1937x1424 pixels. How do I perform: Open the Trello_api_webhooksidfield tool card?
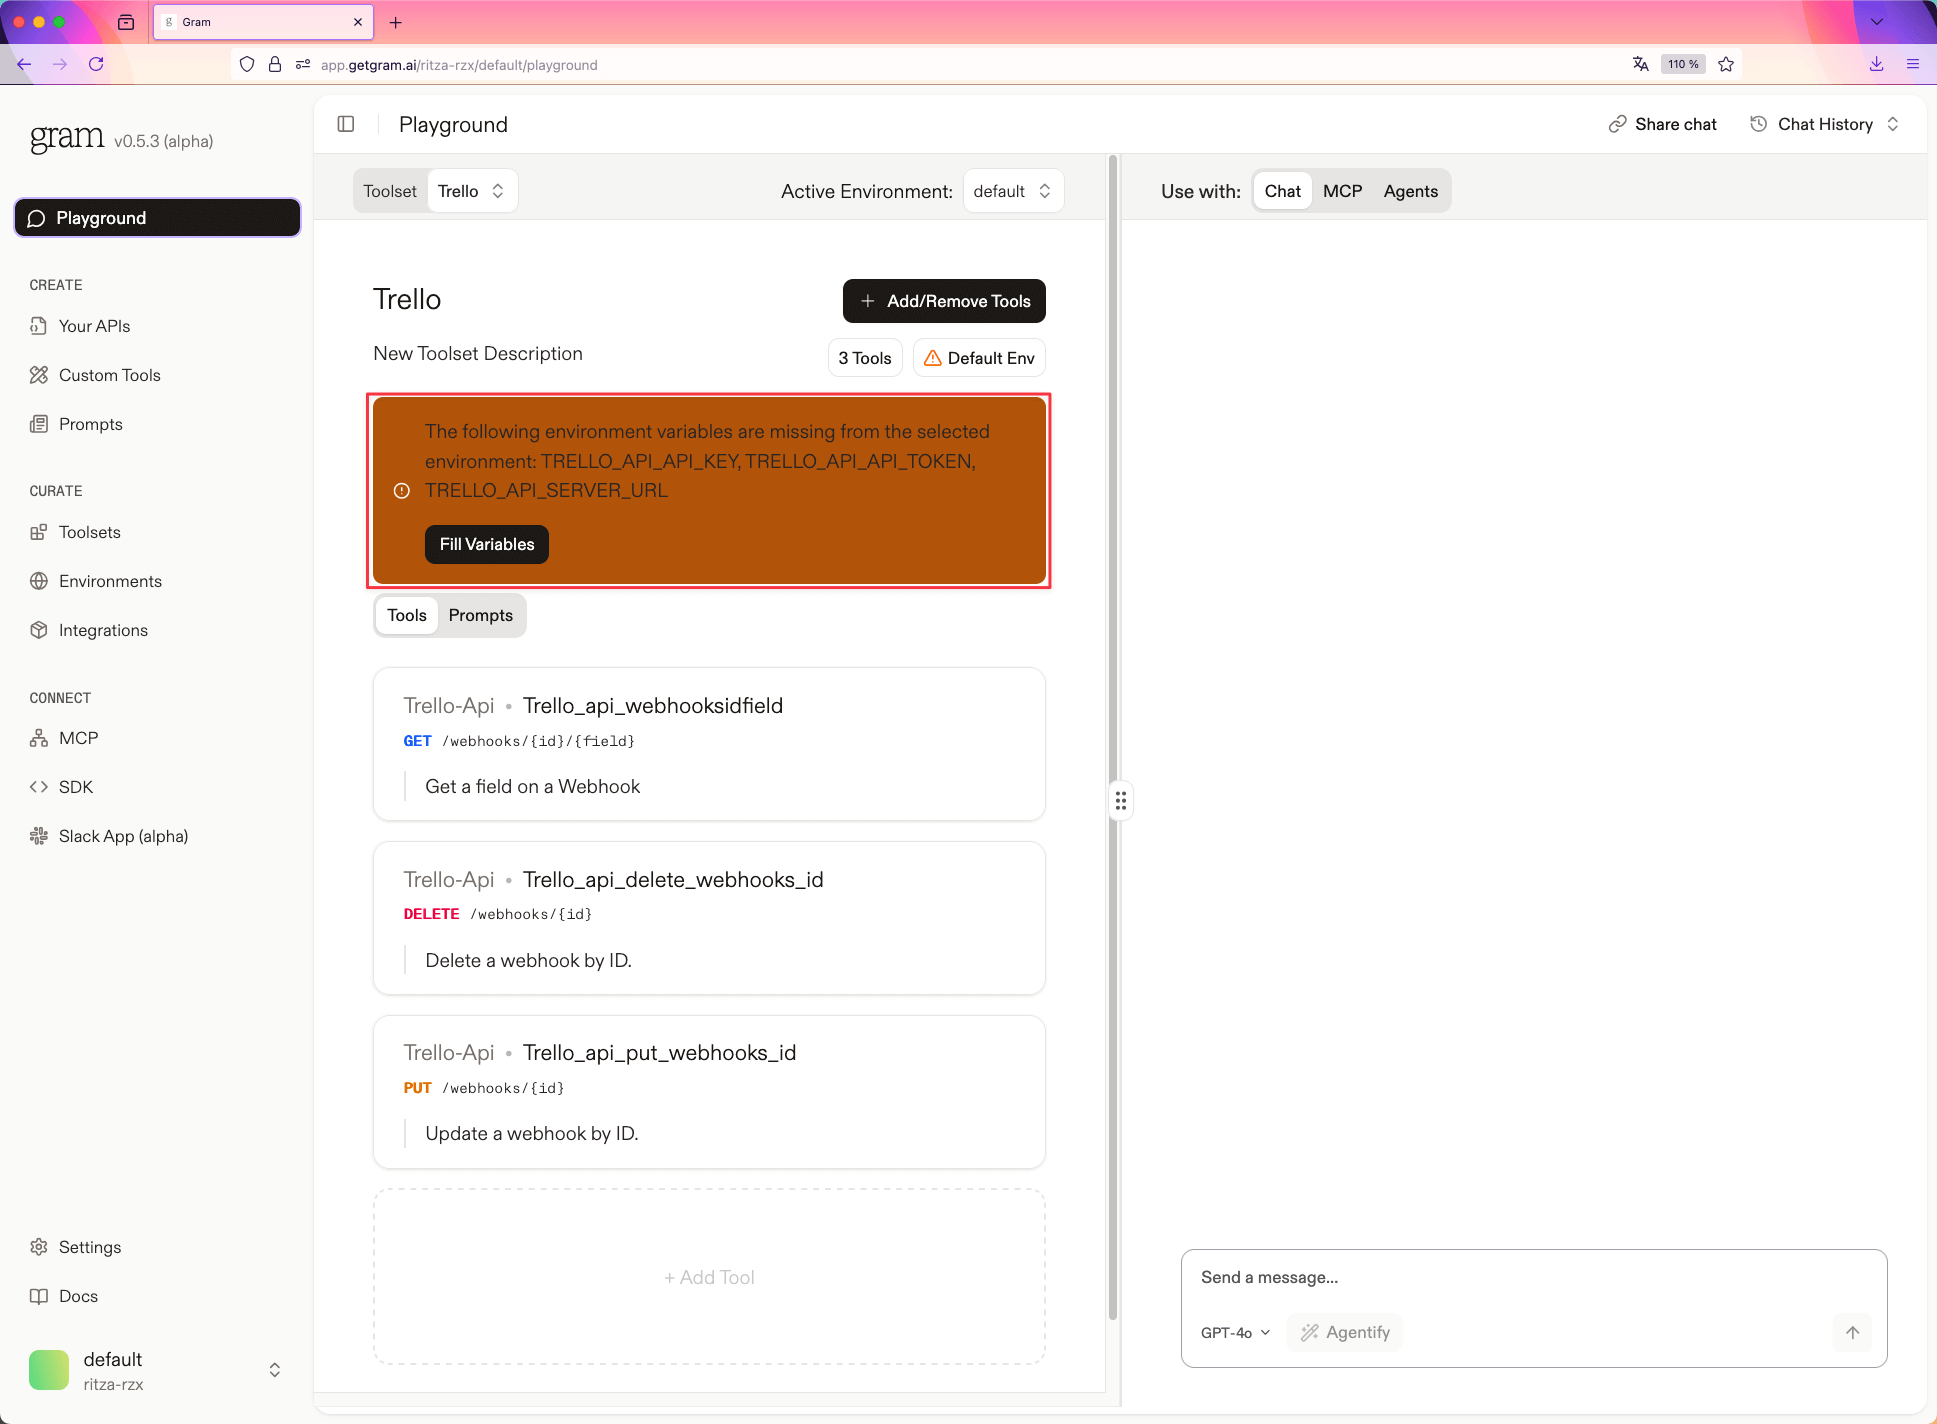pyautogui.click(x=709, y=744)
